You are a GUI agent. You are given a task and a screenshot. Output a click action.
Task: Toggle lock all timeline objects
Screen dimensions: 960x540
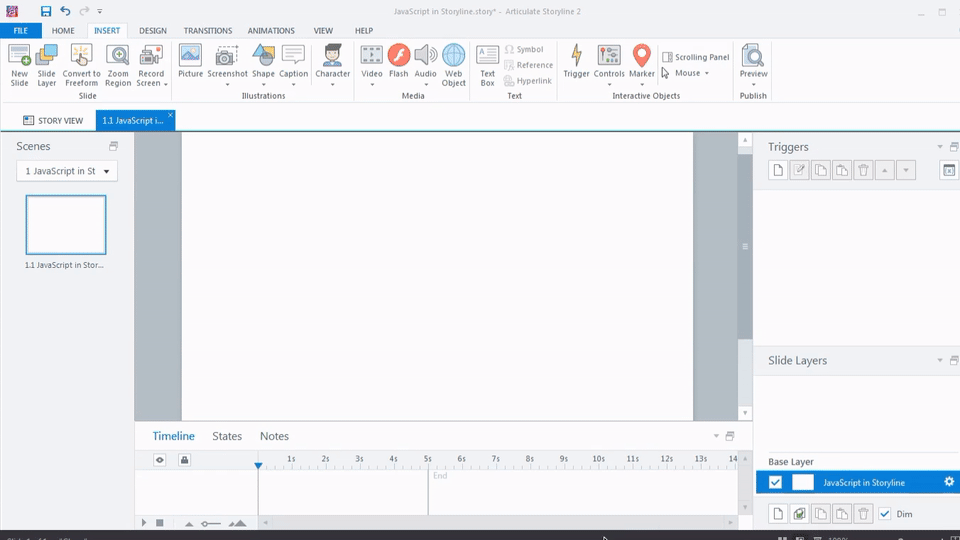(x=184, y=460)
